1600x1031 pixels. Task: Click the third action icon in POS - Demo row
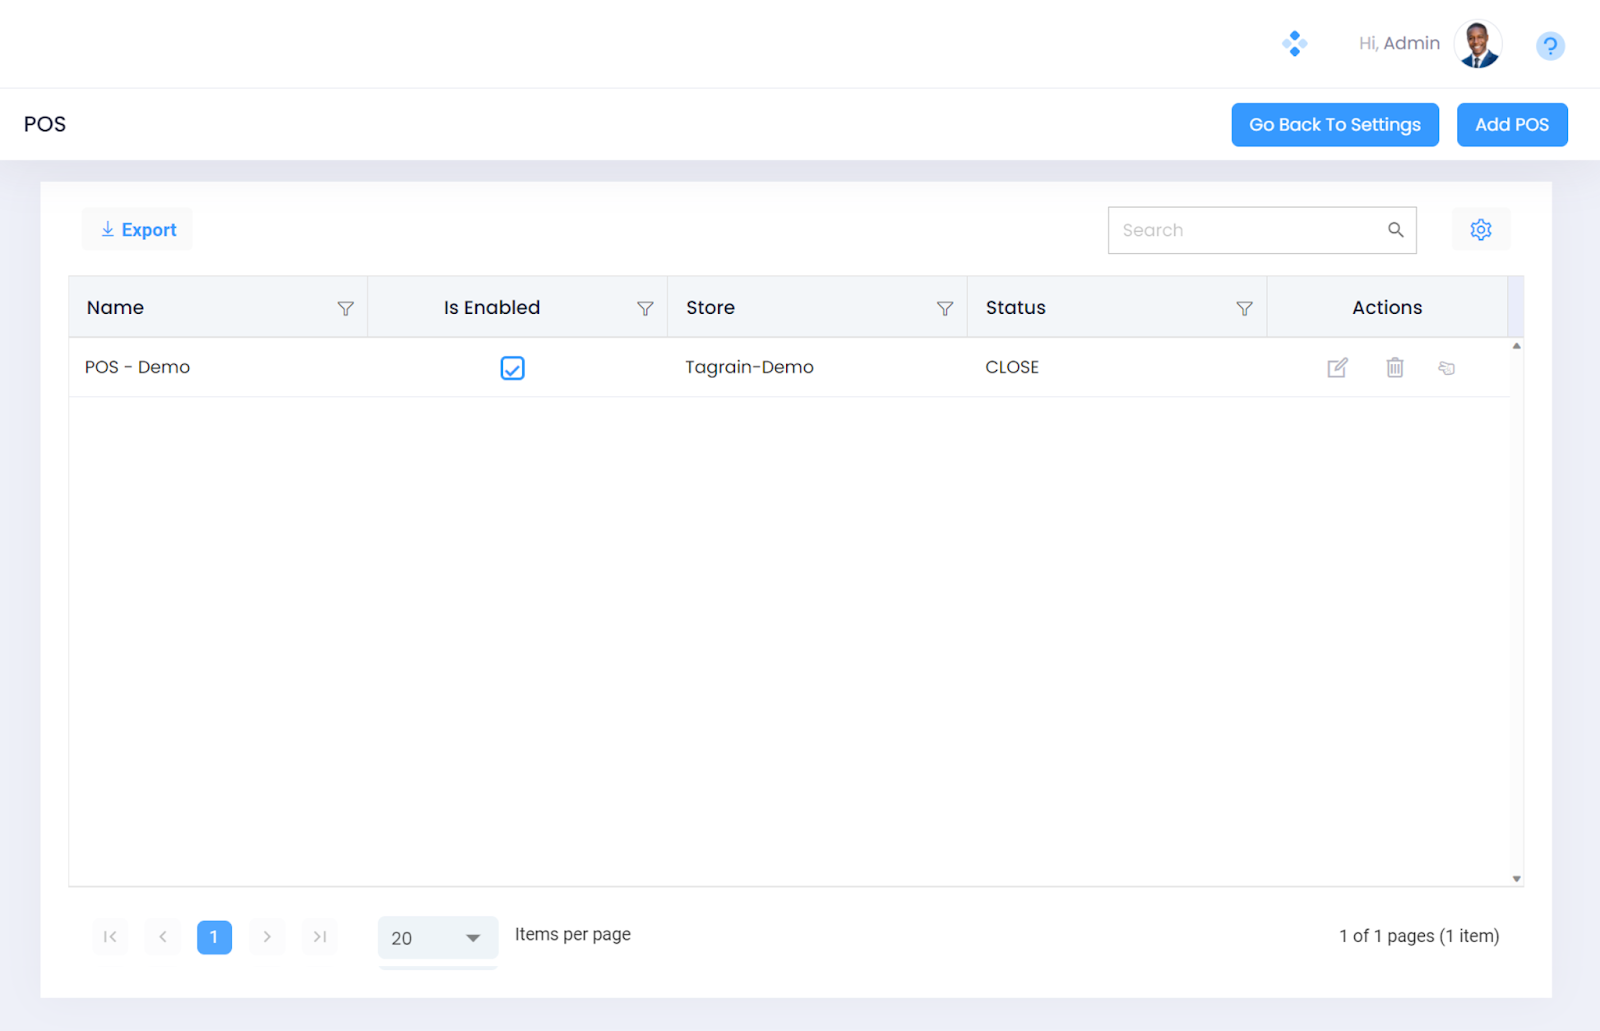pos(1446,368)
